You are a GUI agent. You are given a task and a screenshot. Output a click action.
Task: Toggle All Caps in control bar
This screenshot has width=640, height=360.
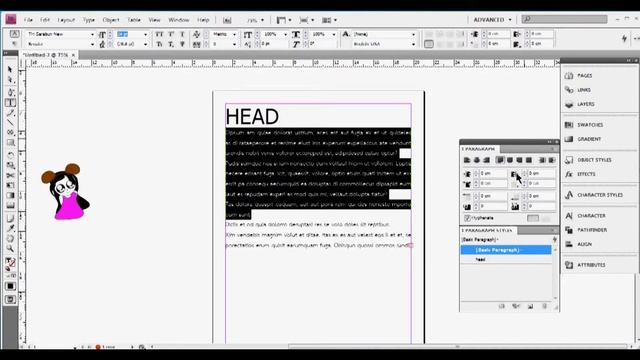[159, 34]
